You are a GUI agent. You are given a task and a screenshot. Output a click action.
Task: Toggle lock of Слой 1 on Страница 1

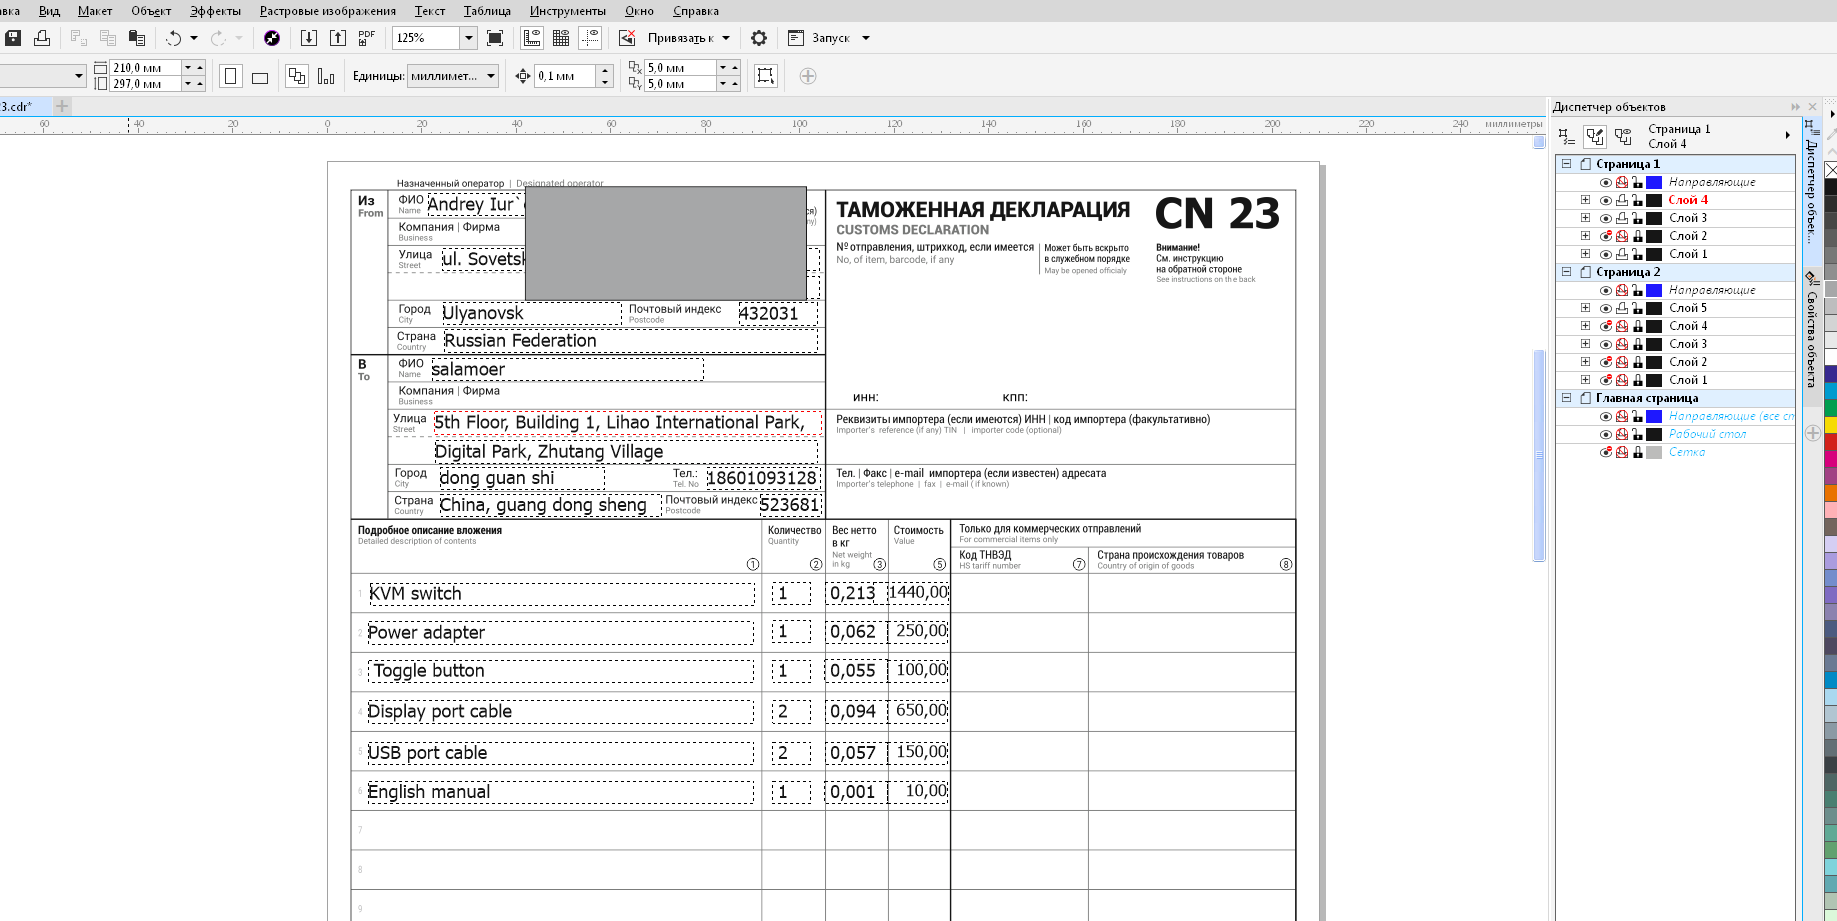tap(1638, 254)
